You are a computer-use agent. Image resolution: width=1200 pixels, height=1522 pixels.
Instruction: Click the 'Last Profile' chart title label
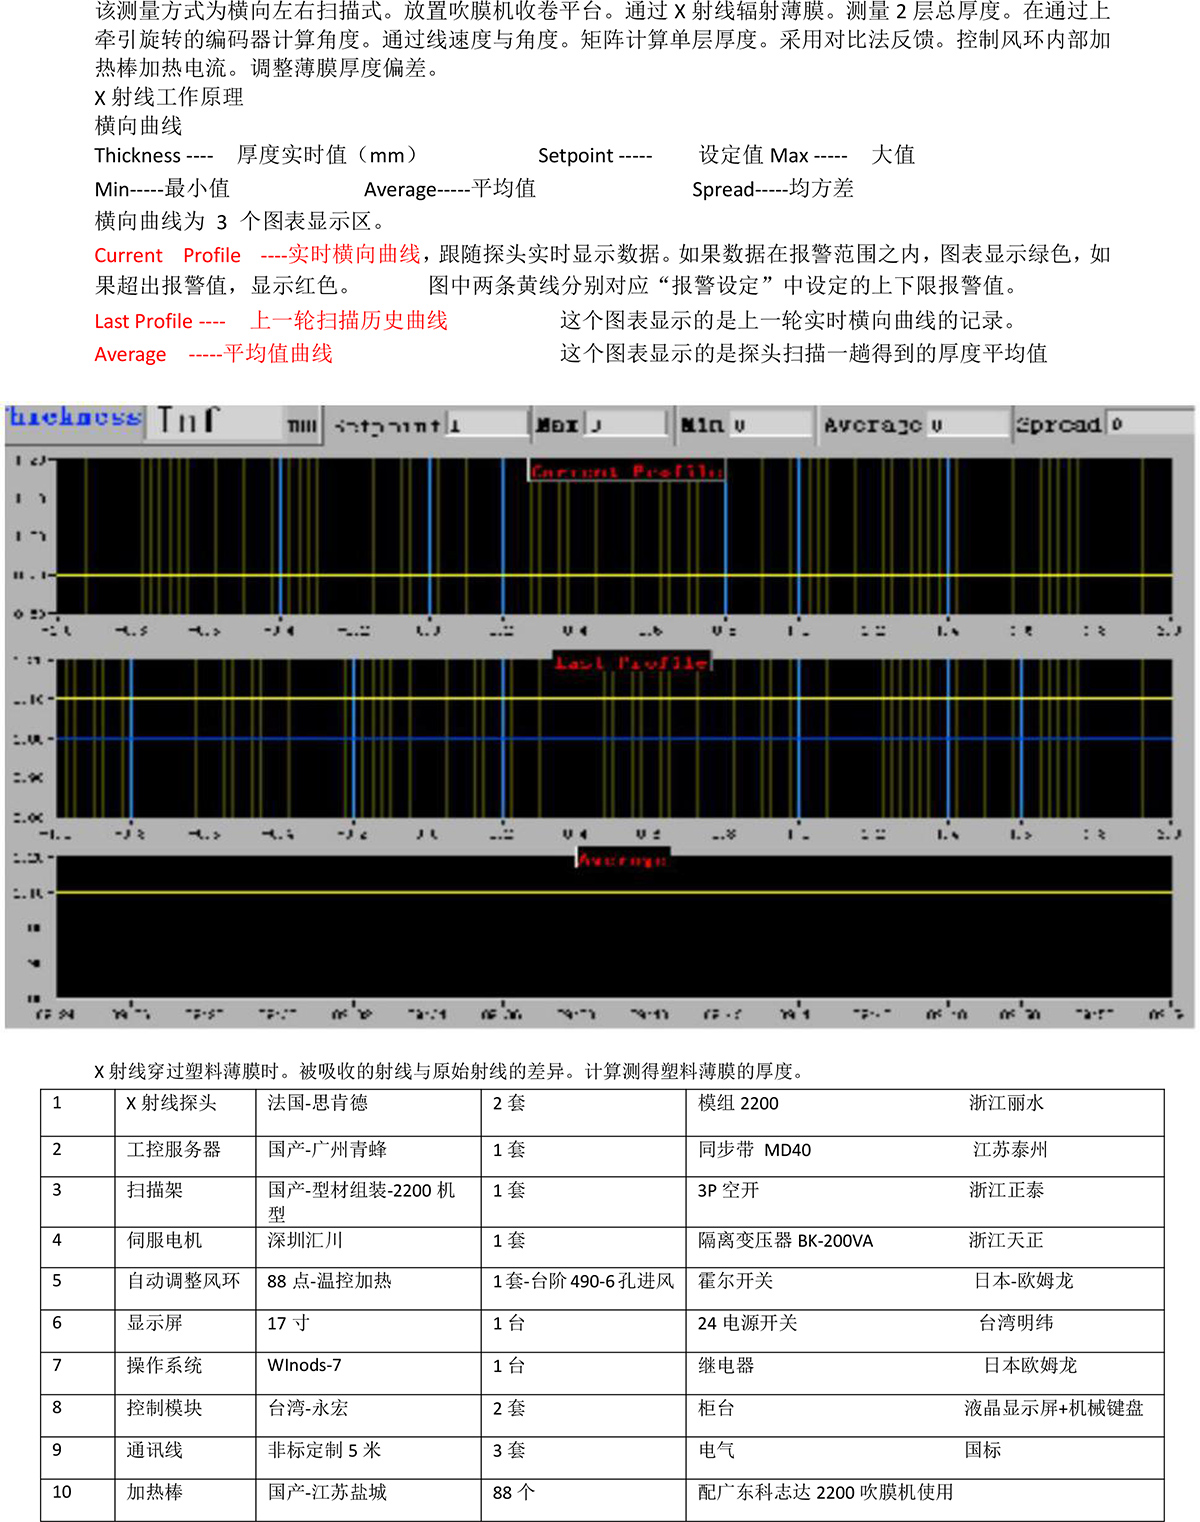(632, 662)
